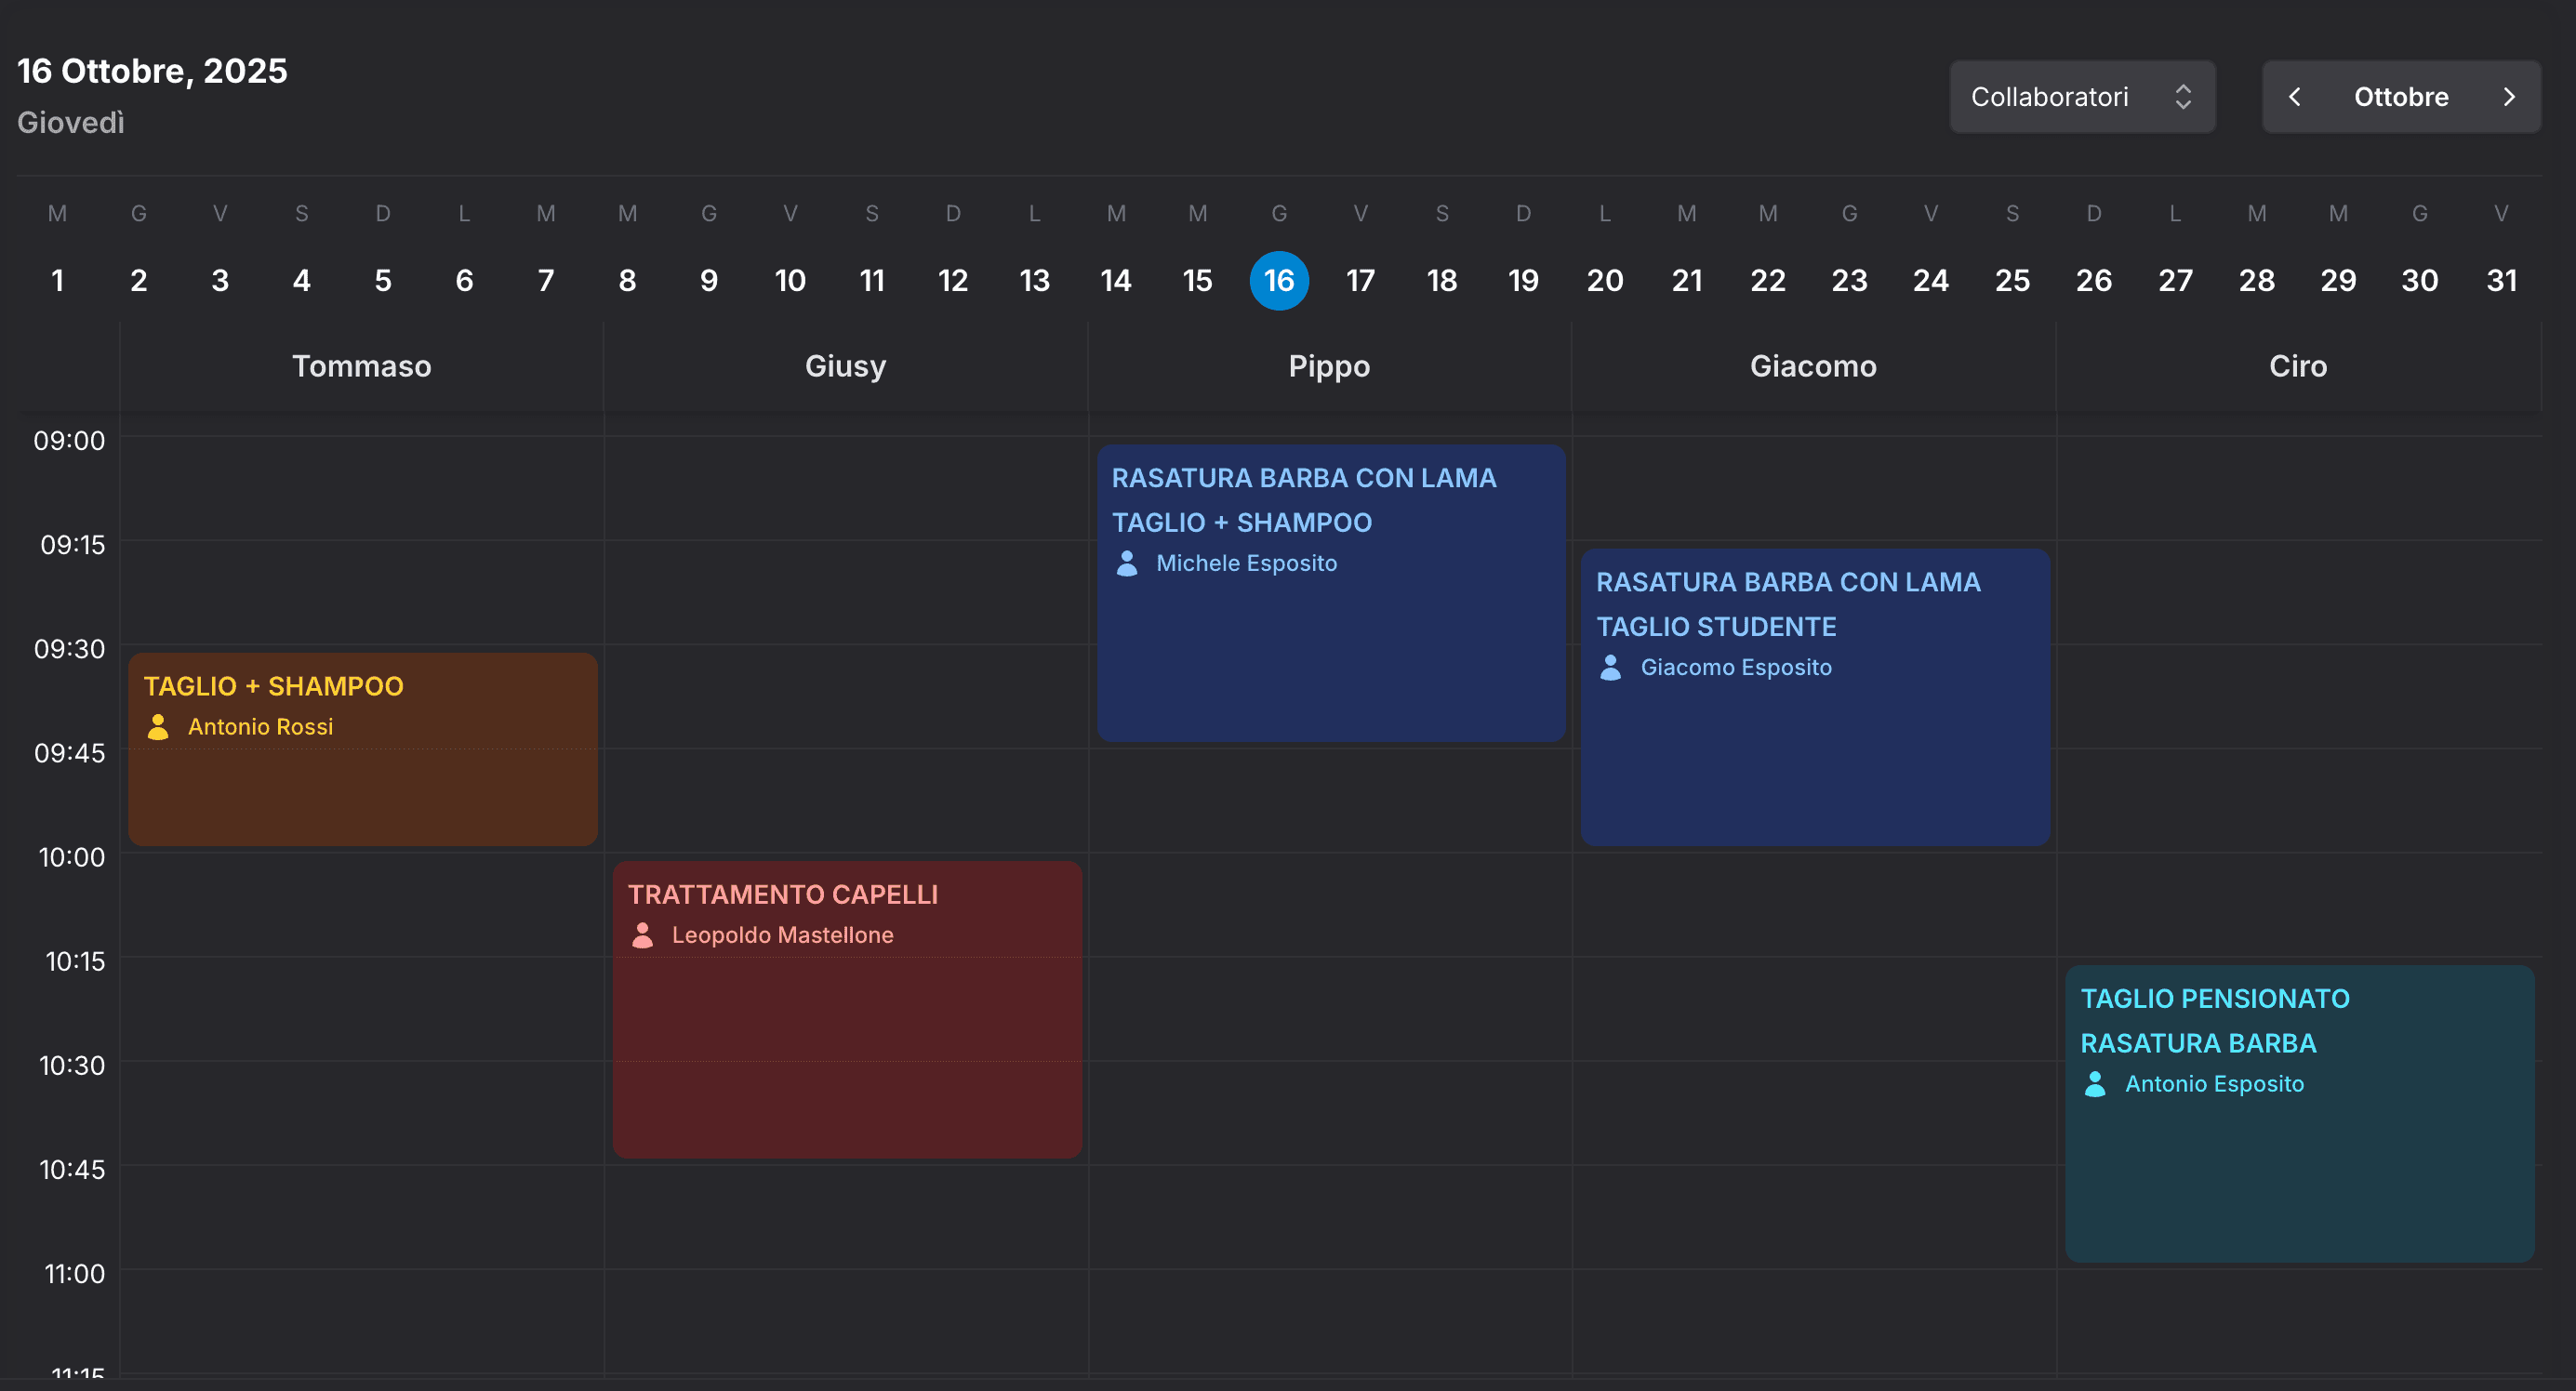Click the empty 09:00 slot under Giusy
Screen dimensions: 2576x1391
pos(846,487)
